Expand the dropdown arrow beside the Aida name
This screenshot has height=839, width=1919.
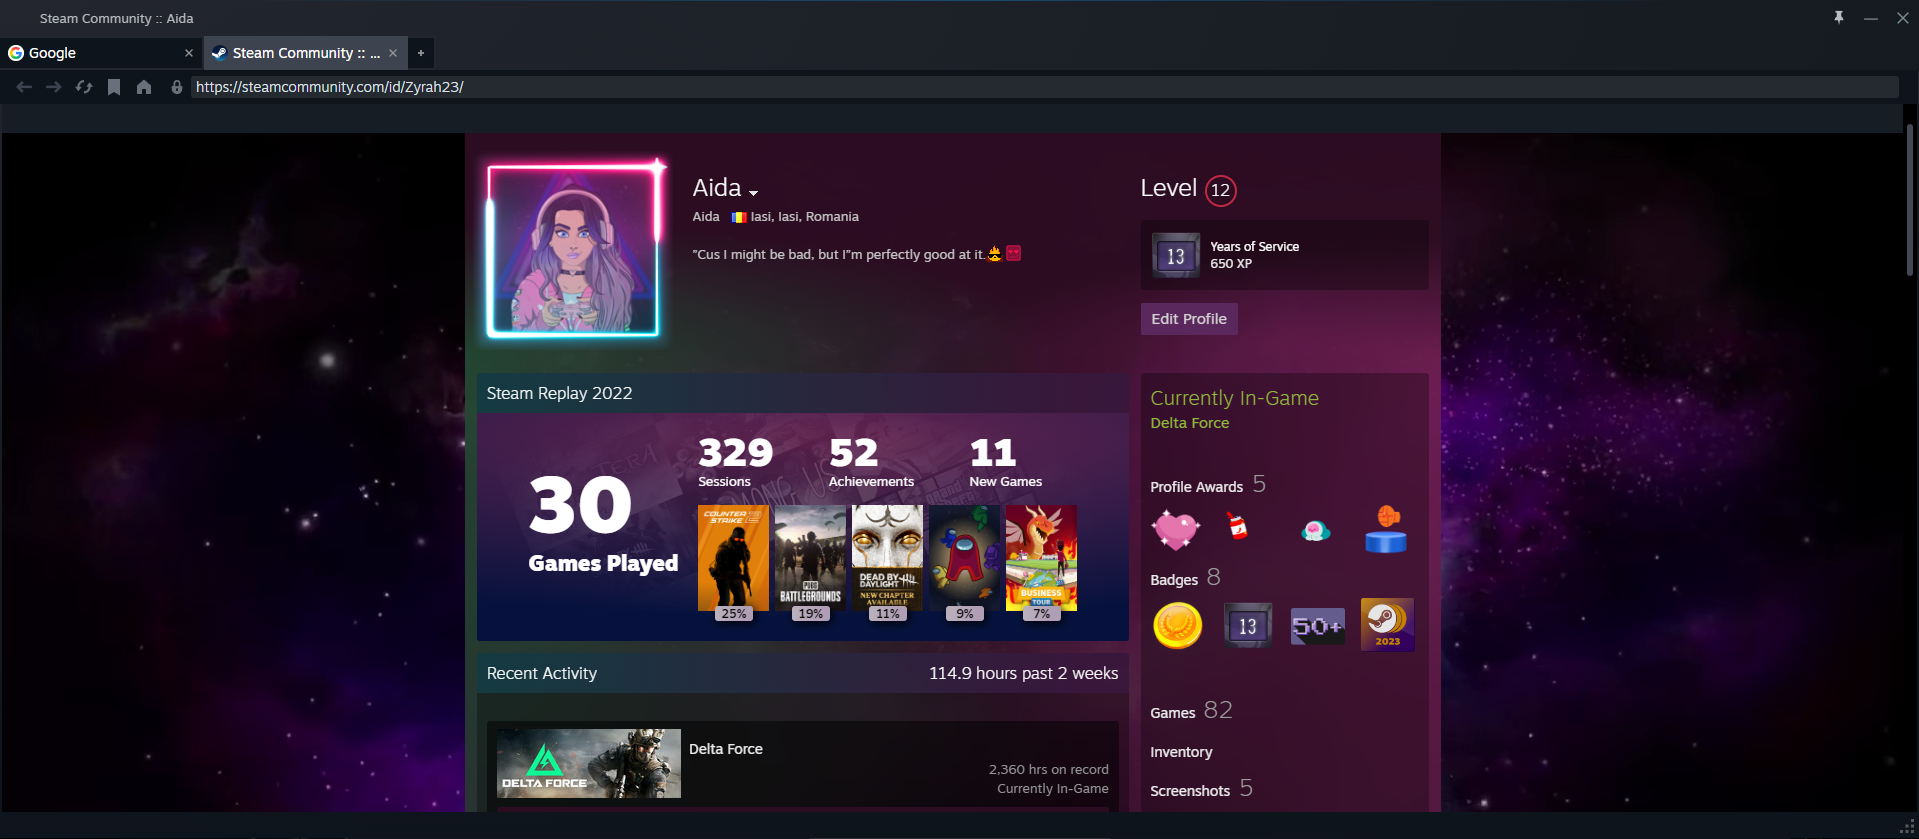753,192
